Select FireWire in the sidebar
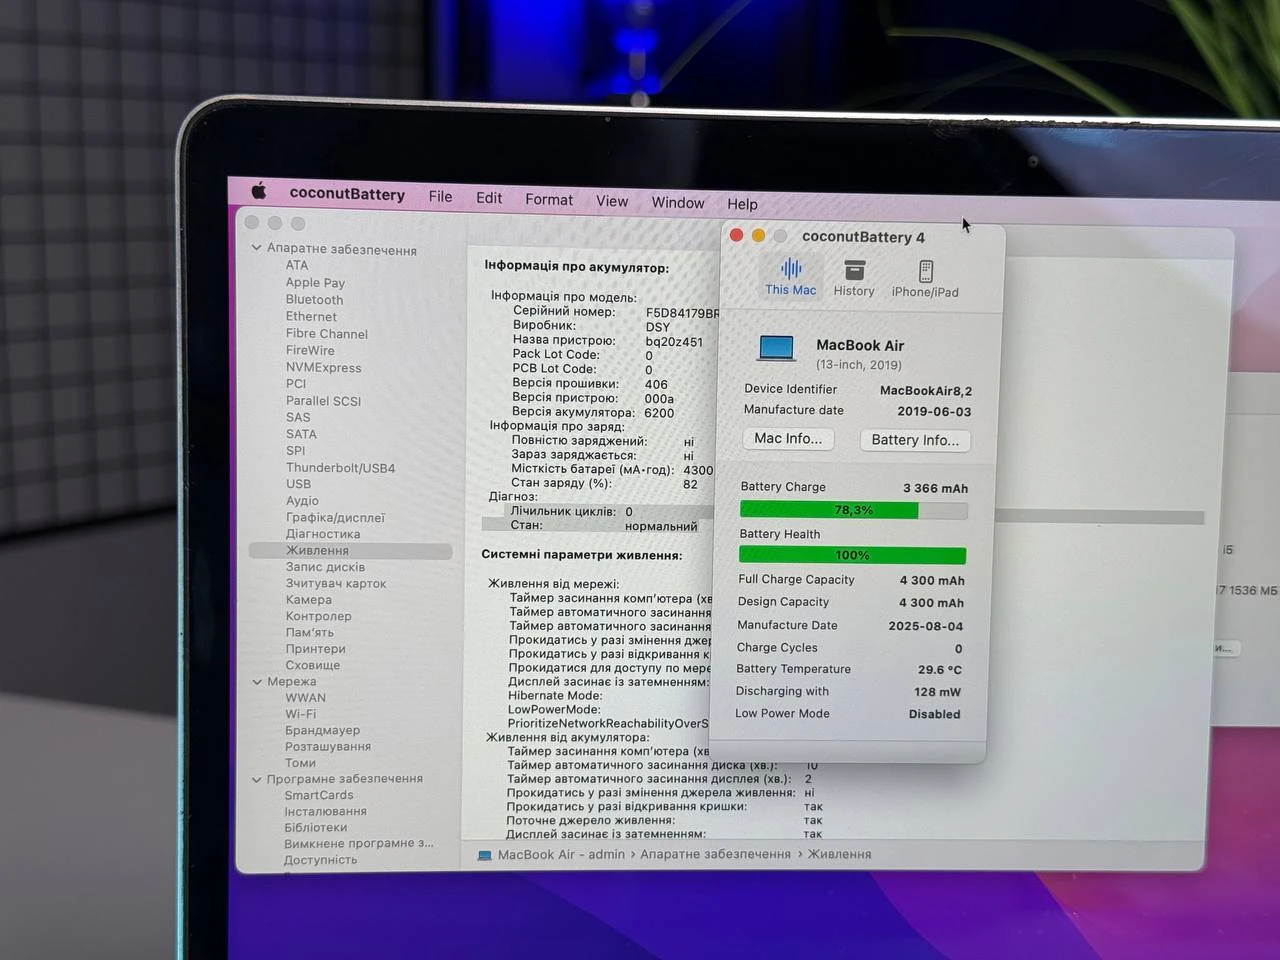The height and width of the screenshot is (960, 1280). click(x=310, y=351)
